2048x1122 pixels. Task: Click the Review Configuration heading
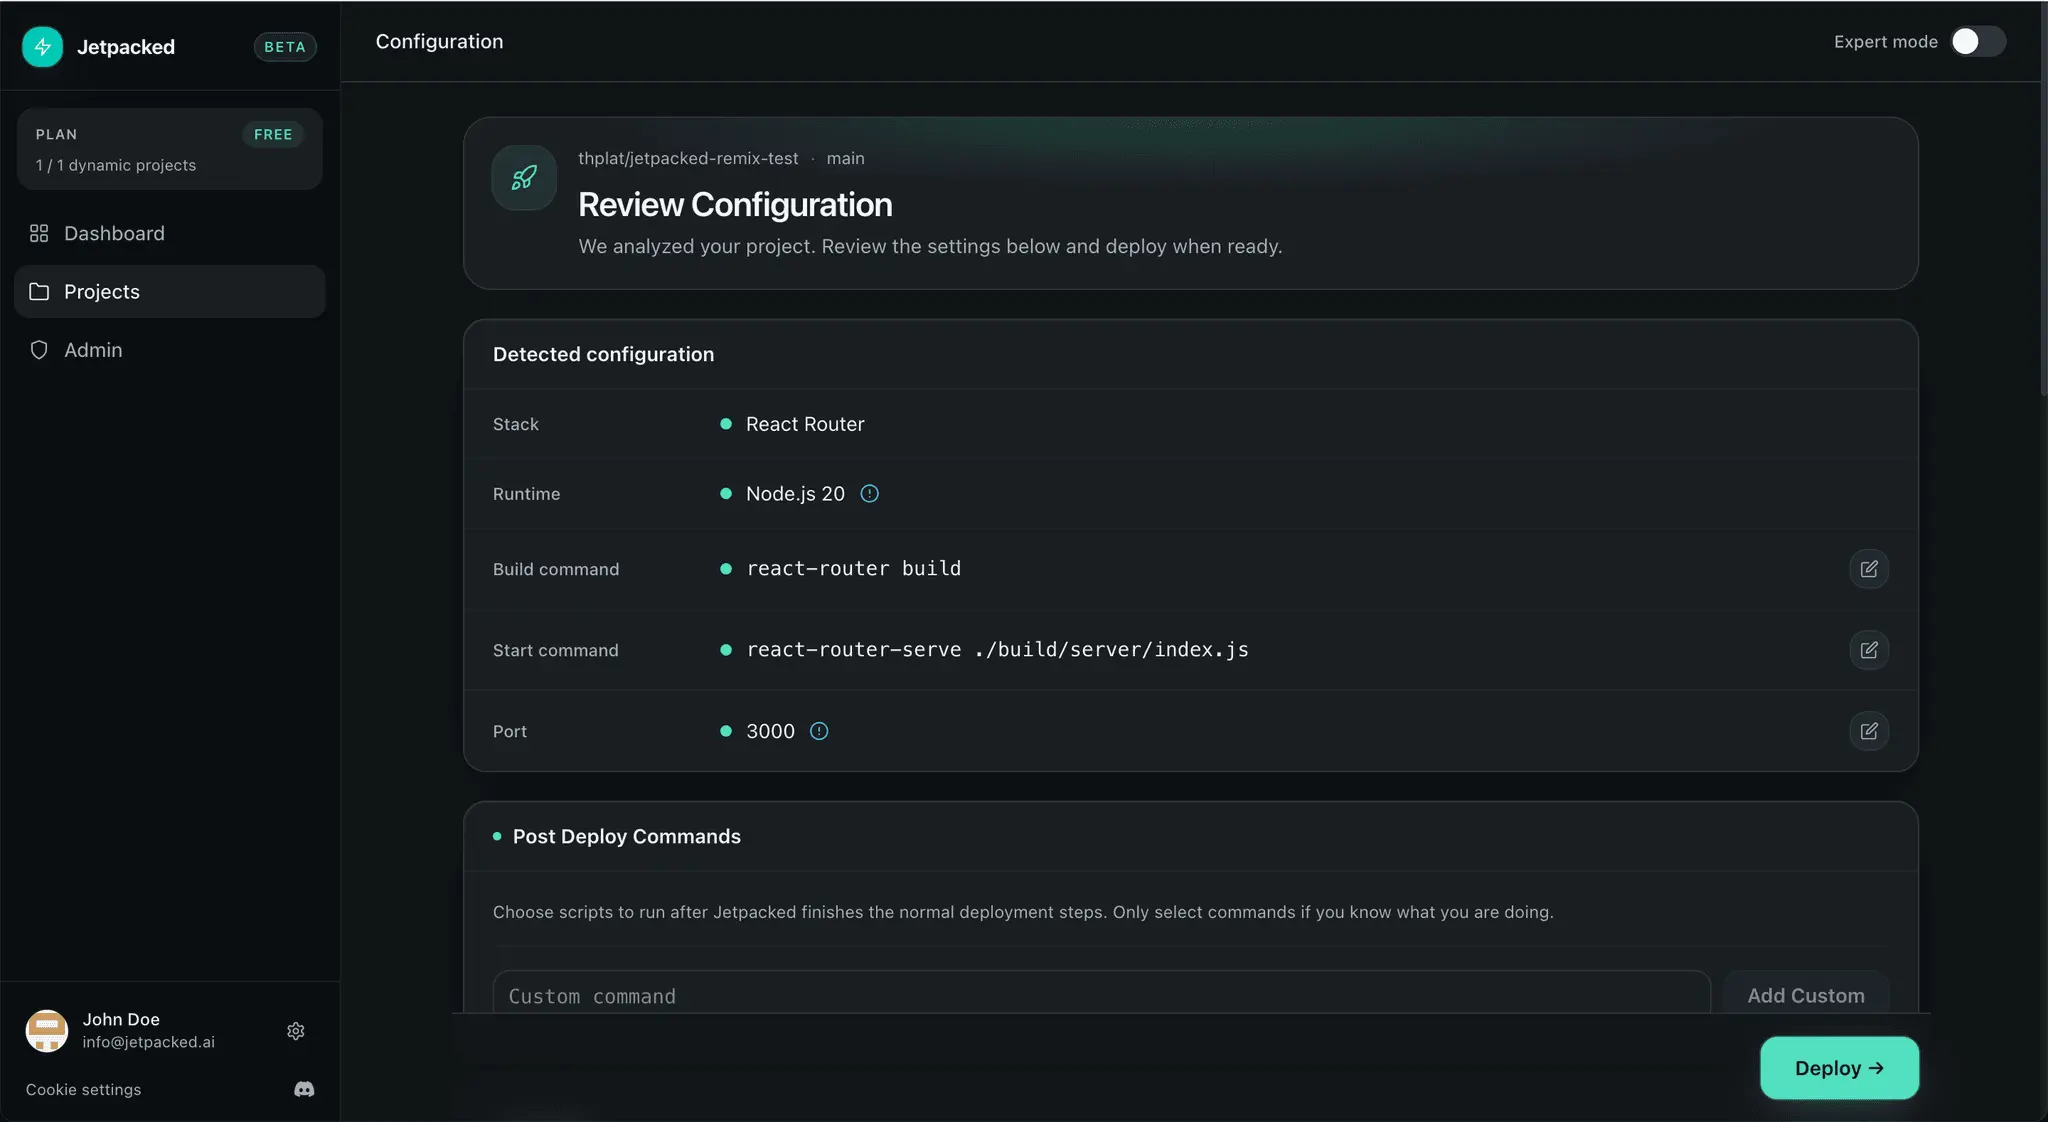[x=735, y=204]
